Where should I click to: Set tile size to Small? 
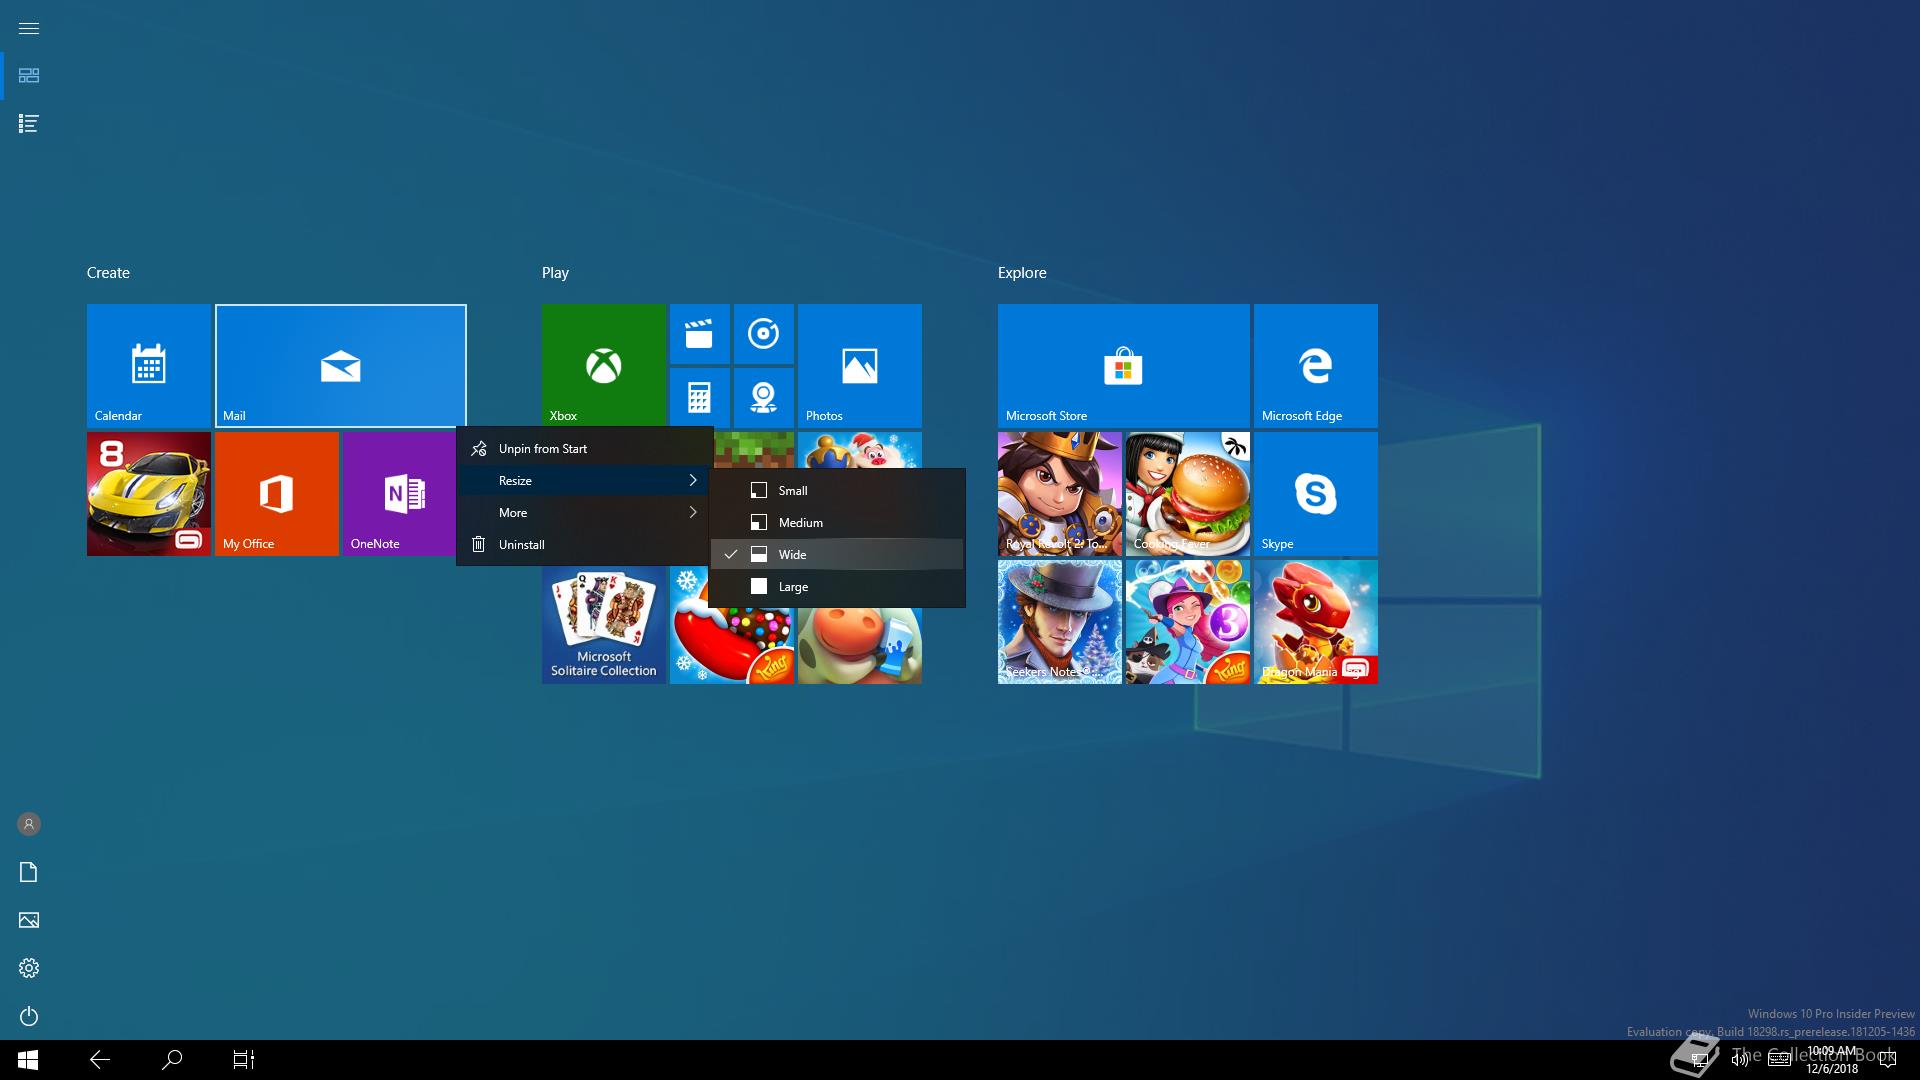point(837,491)
